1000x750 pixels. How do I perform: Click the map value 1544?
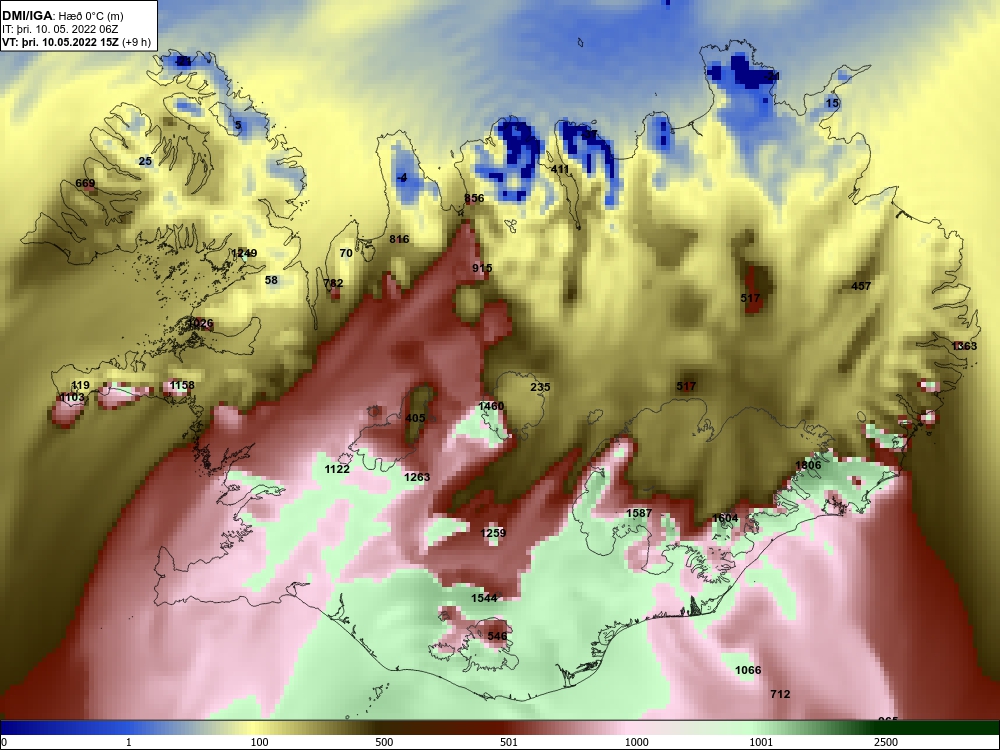(x=484, y=598)
